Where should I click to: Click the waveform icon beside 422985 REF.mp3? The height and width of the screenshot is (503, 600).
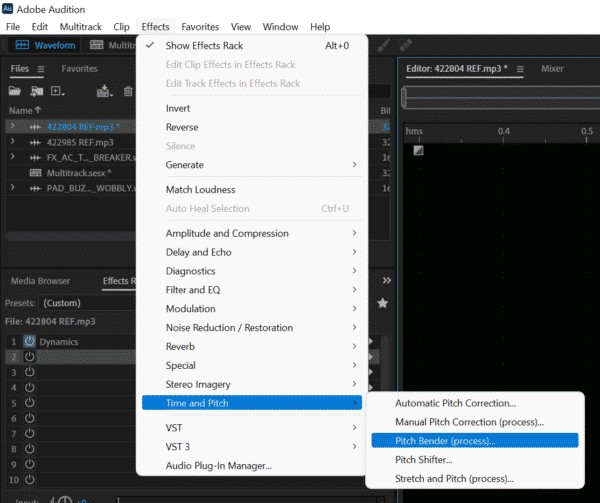(35, 143)
